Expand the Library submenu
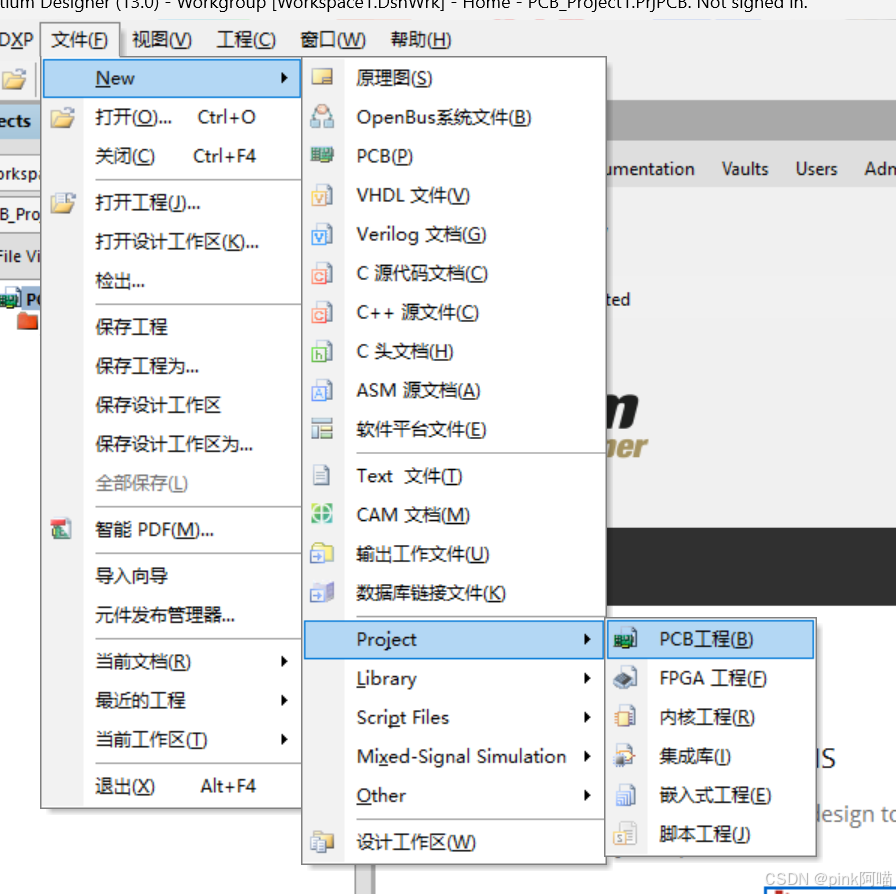The height and width of the screenshot is (894, 896). tap(587, 678)
